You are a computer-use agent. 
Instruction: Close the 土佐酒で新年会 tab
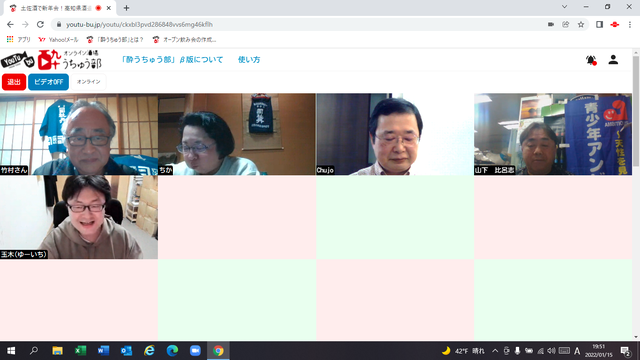[109, 8]
